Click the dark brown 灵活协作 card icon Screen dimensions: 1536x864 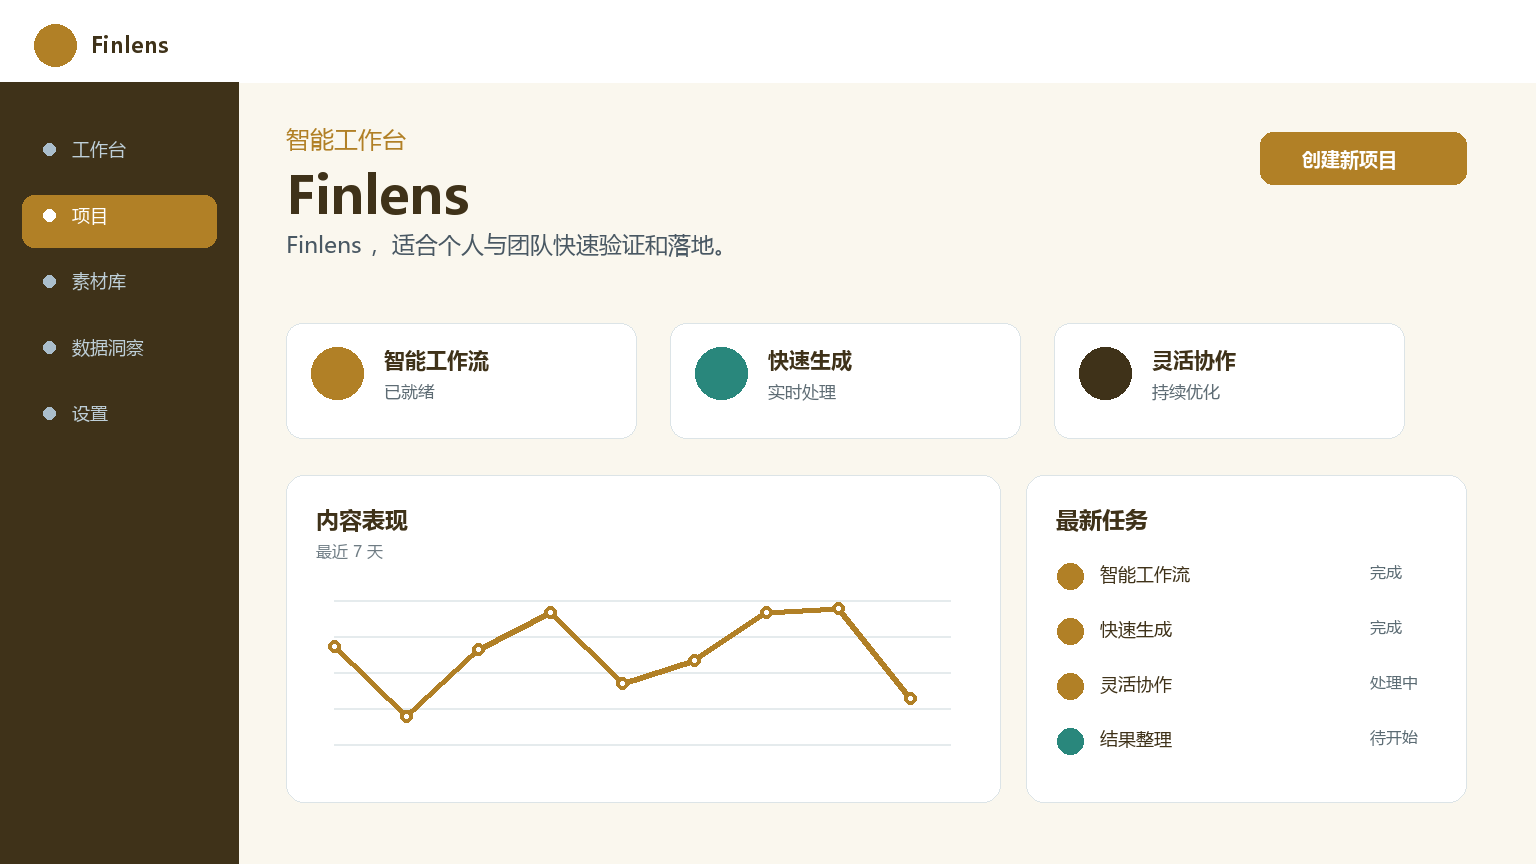click(x=1105, y=373)
